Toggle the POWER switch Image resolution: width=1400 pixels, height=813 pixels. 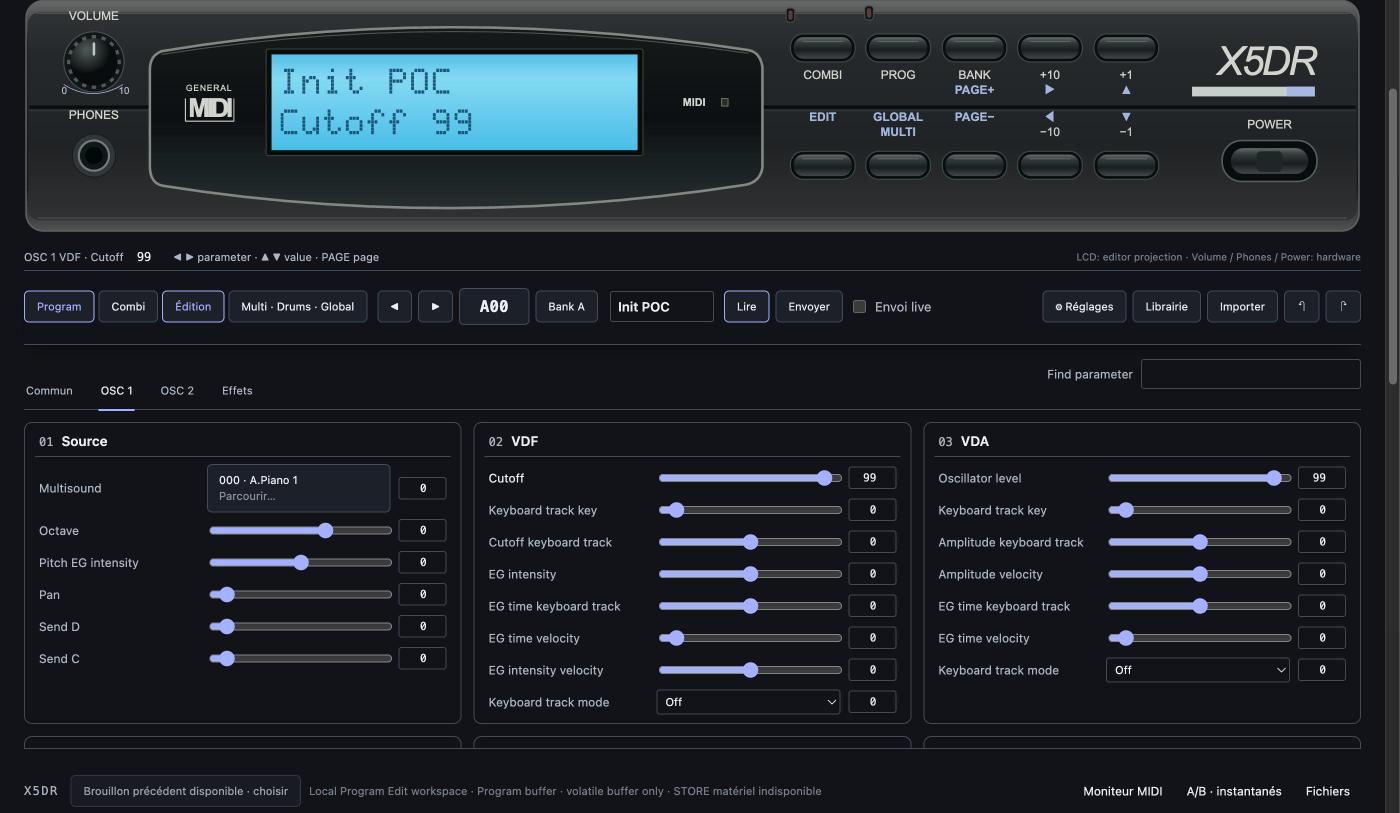point(1269,161)
